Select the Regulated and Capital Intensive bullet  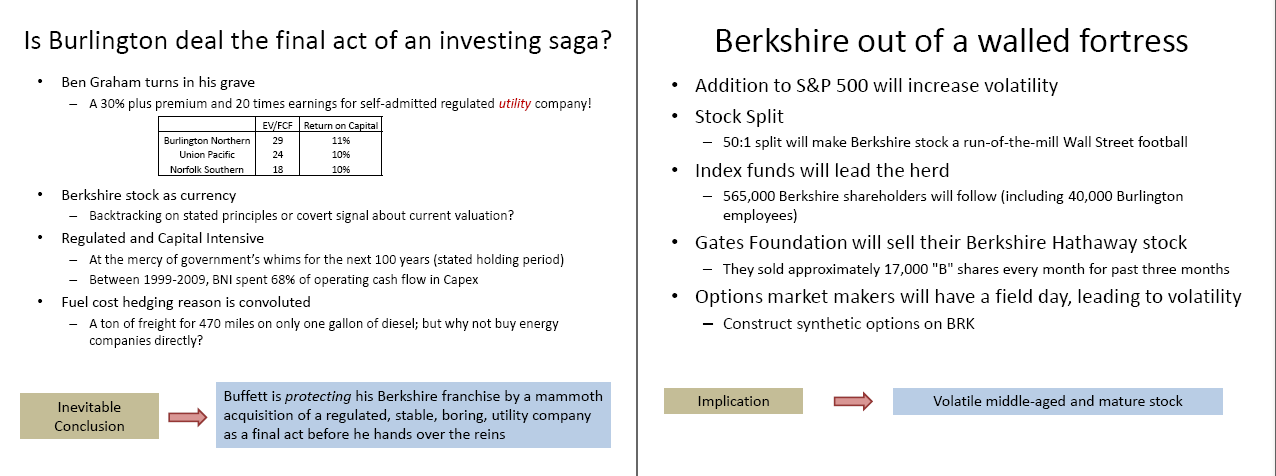pos(162,238)
